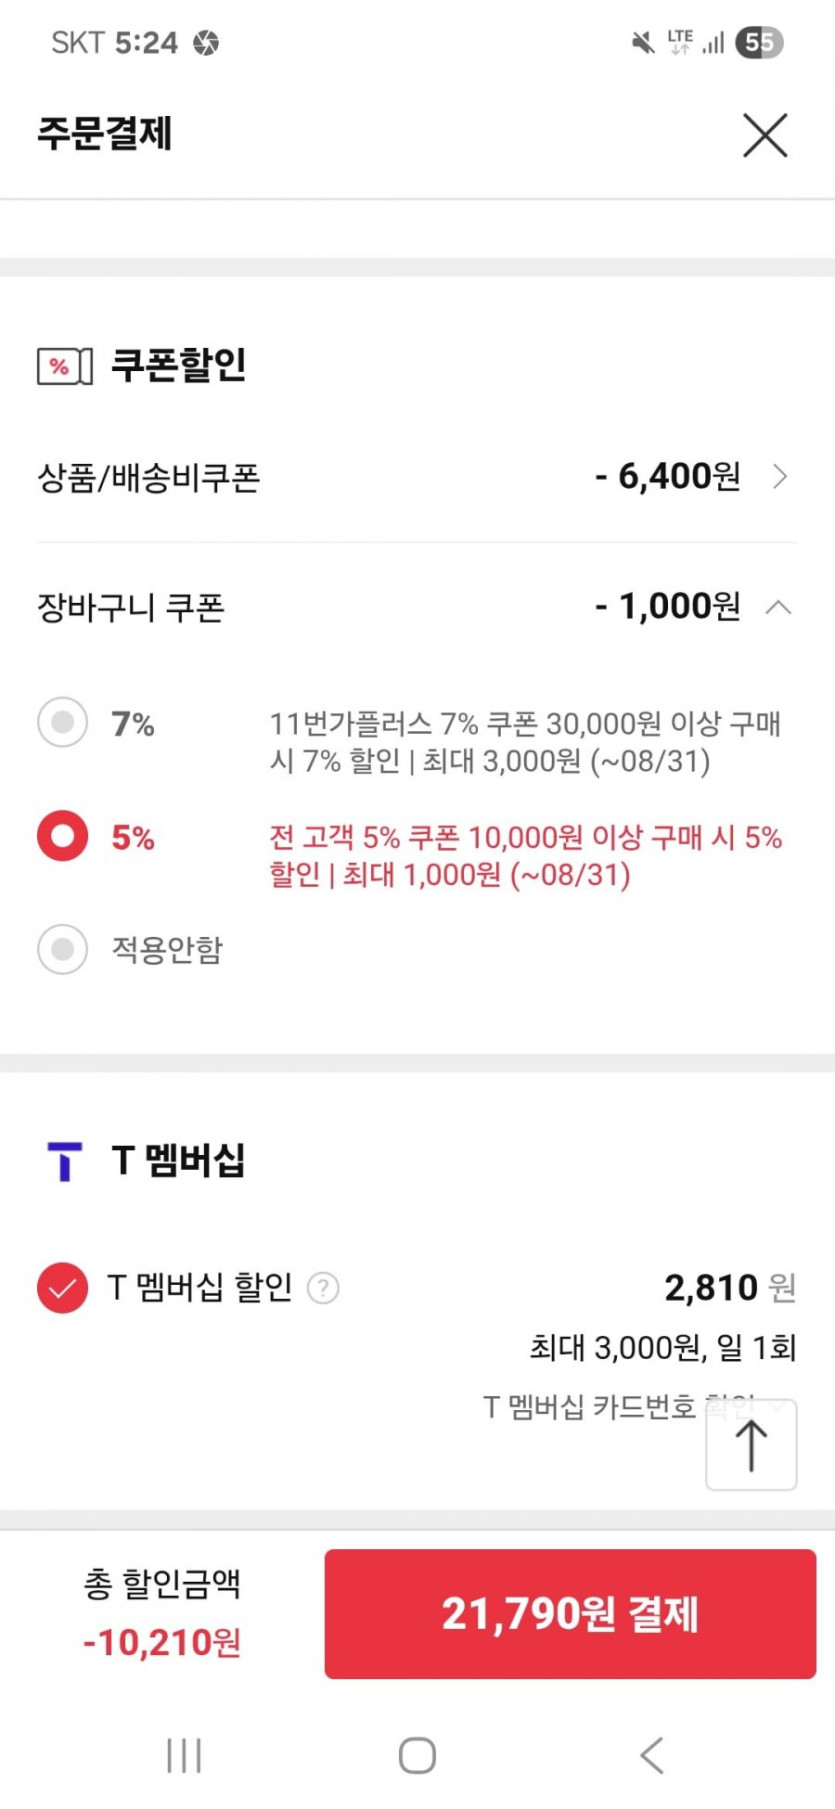
Task: Collapse the 장바구니 쿠폰 section
Action: [x=778, y=607]
